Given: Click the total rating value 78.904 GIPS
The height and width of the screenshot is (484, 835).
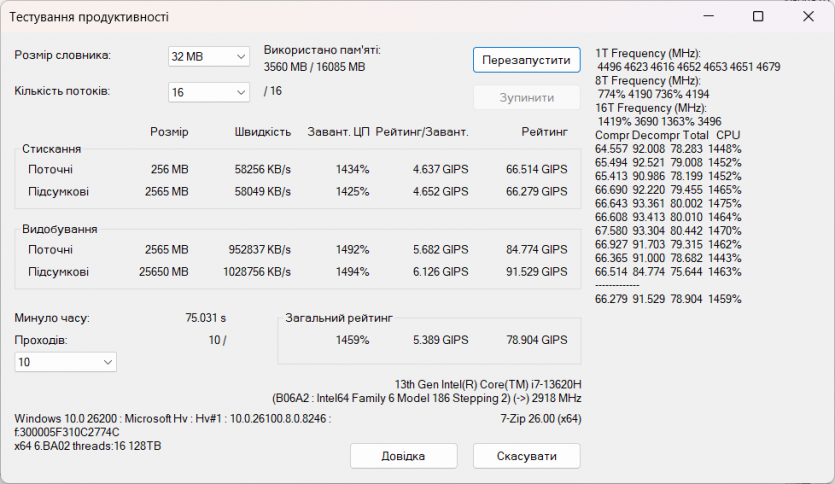Looking at the screenshot, I should [x=536, y=340].
